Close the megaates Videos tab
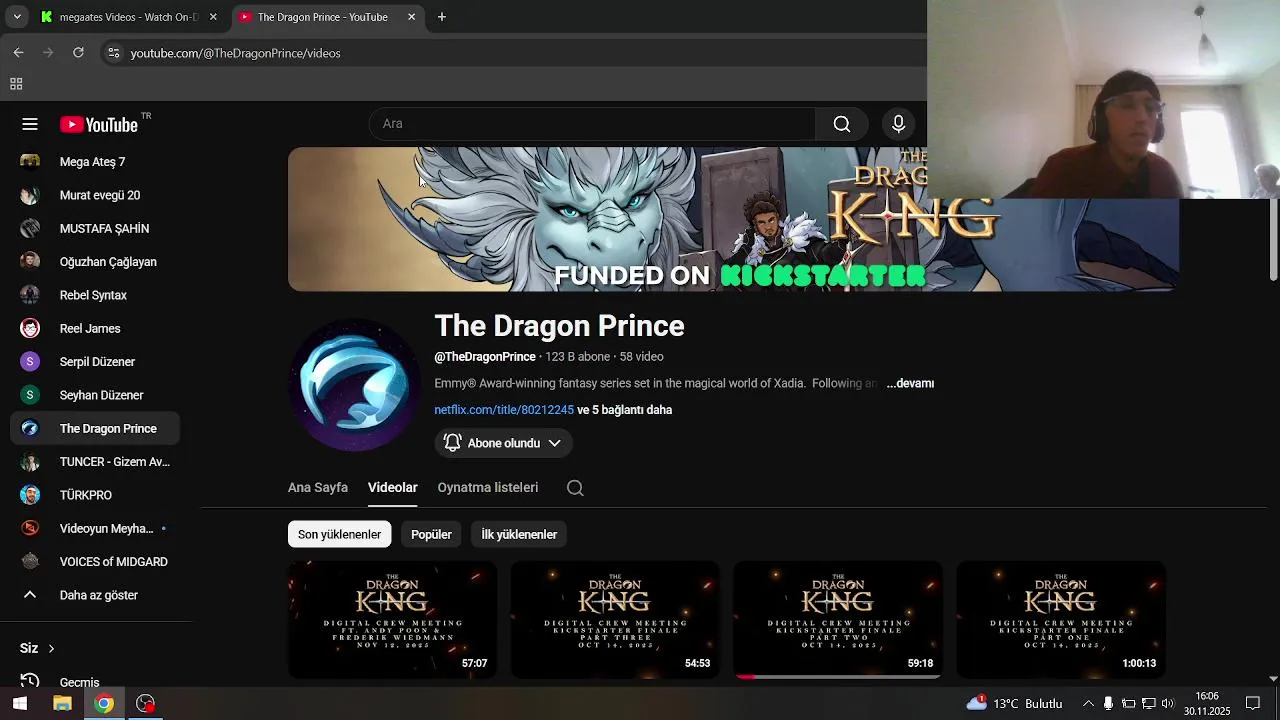Viewport: 1280px width, 720px height. pos(213,17)
